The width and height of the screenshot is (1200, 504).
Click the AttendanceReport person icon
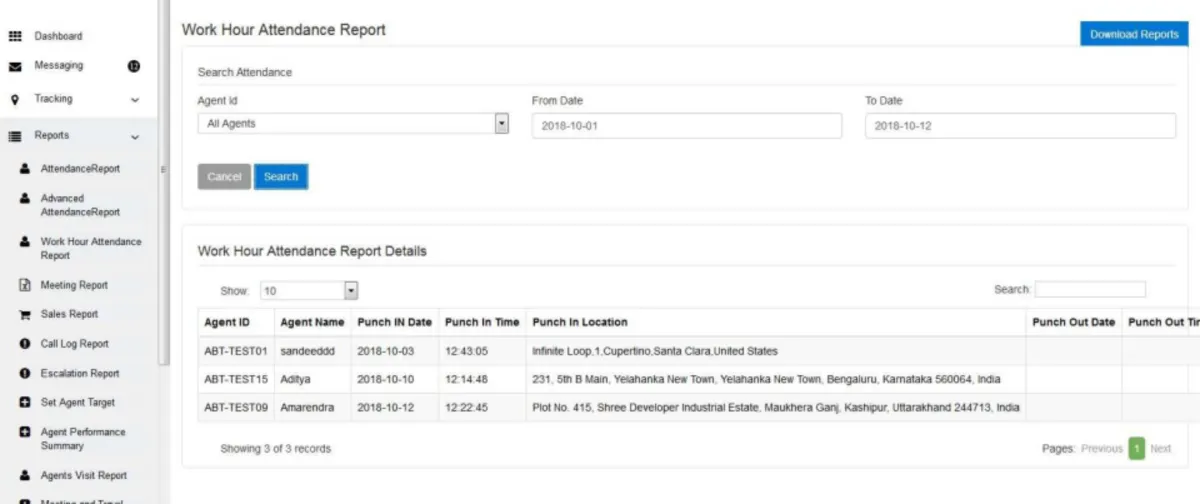click(24, 169)
